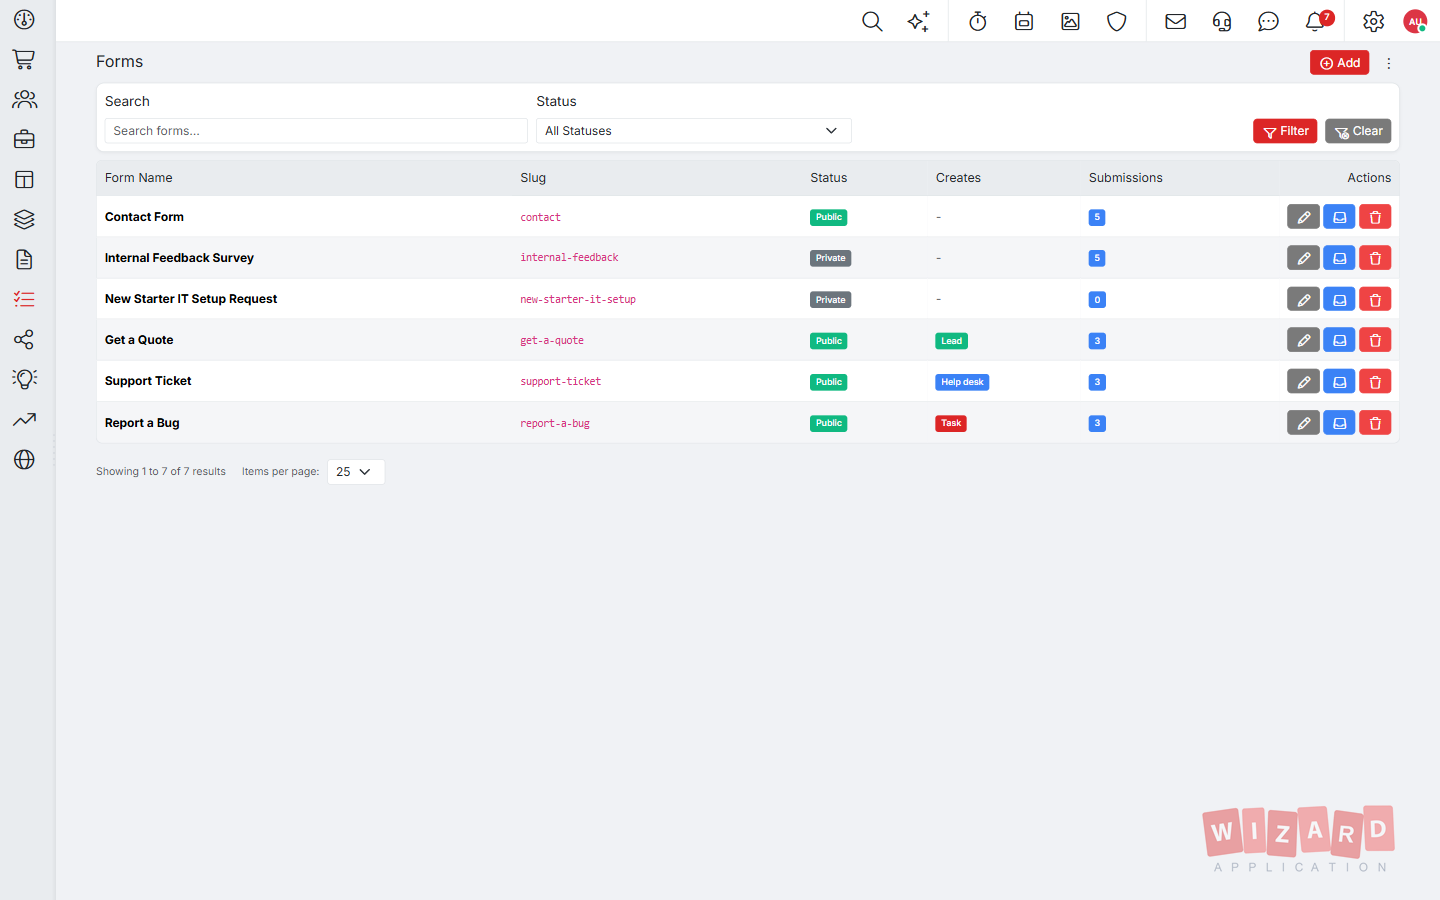Open the dashboard clock icon in sidebar

(24, 20)
